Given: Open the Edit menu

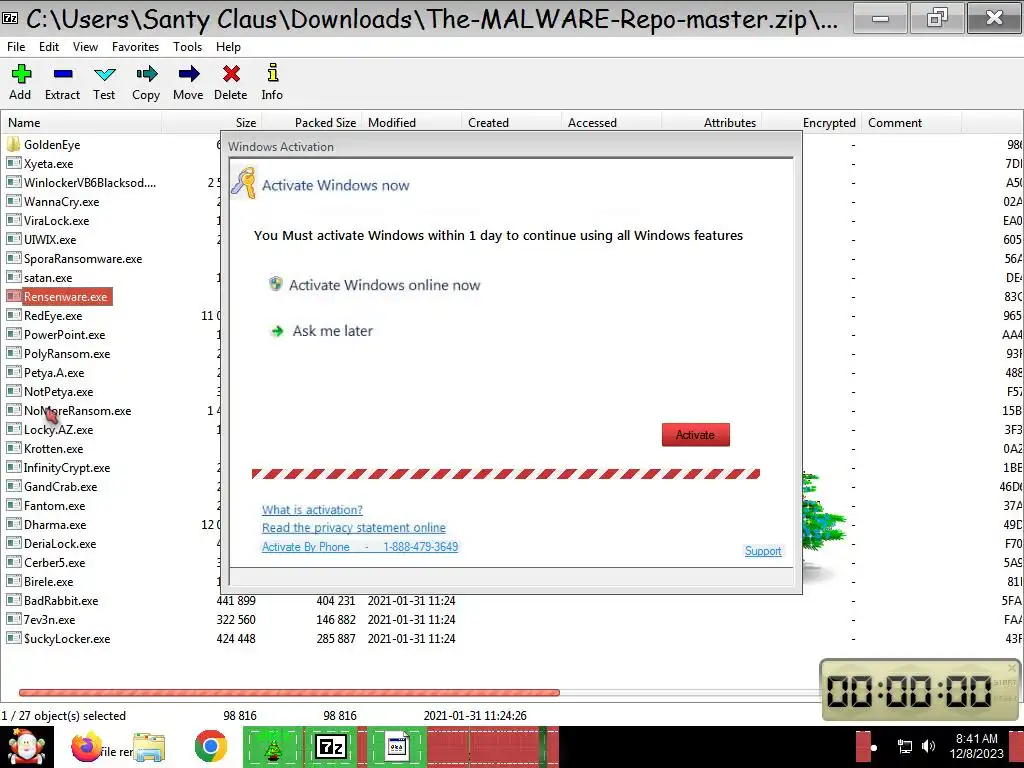Looking at the screenshot, I should (x=49, y=47).
